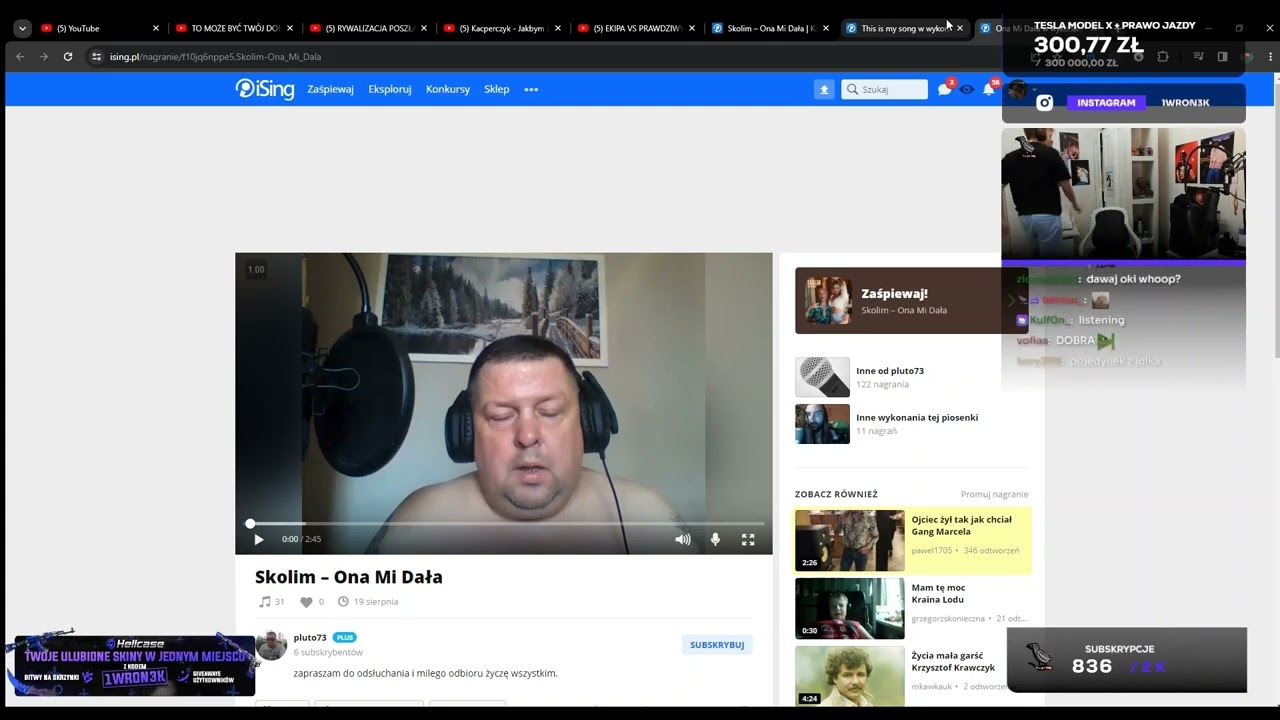Click the PLUS badge next to pluto73
The height and width of the screenshot is (720, 1280).
pyautogui.click(x=344, y=637)
